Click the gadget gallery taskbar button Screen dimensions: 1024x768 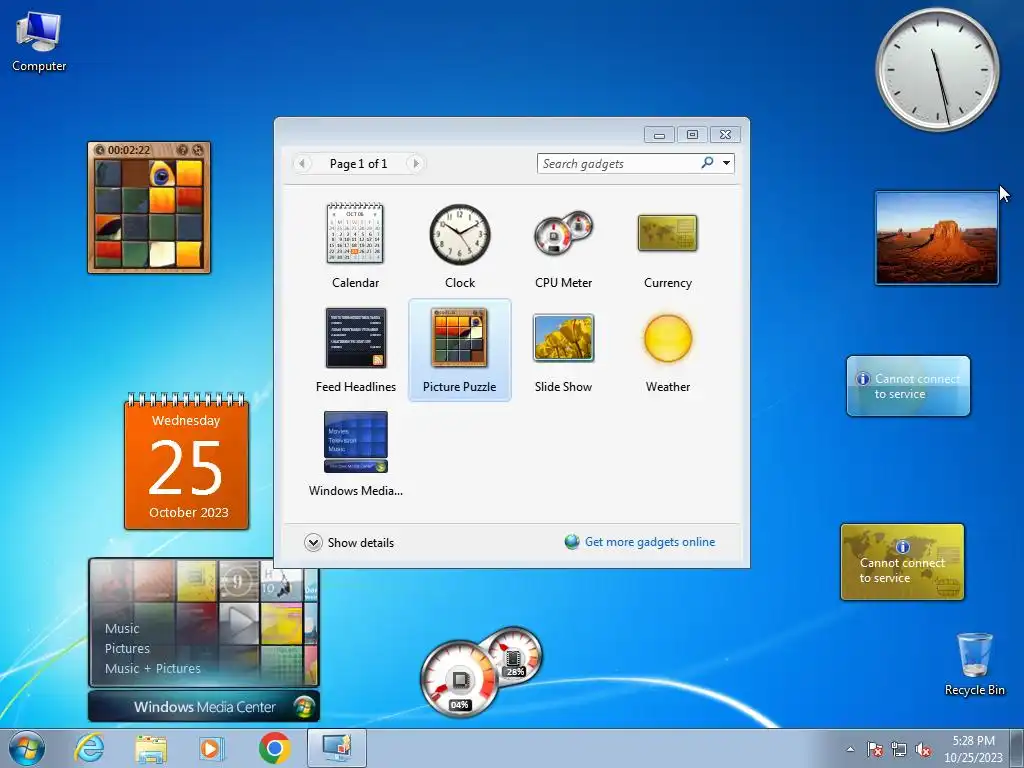pos(336,748)
